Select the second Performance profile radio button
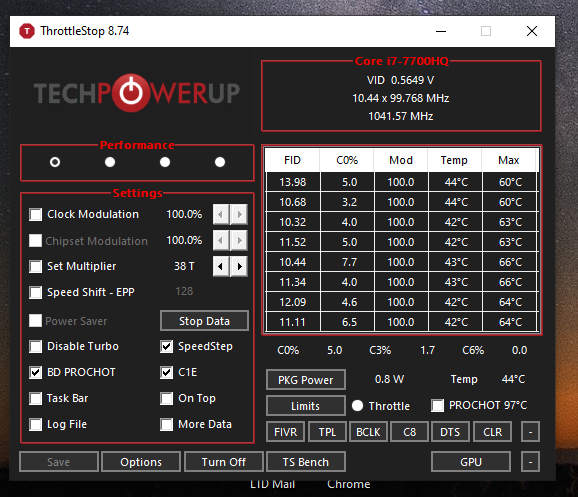 110,162
